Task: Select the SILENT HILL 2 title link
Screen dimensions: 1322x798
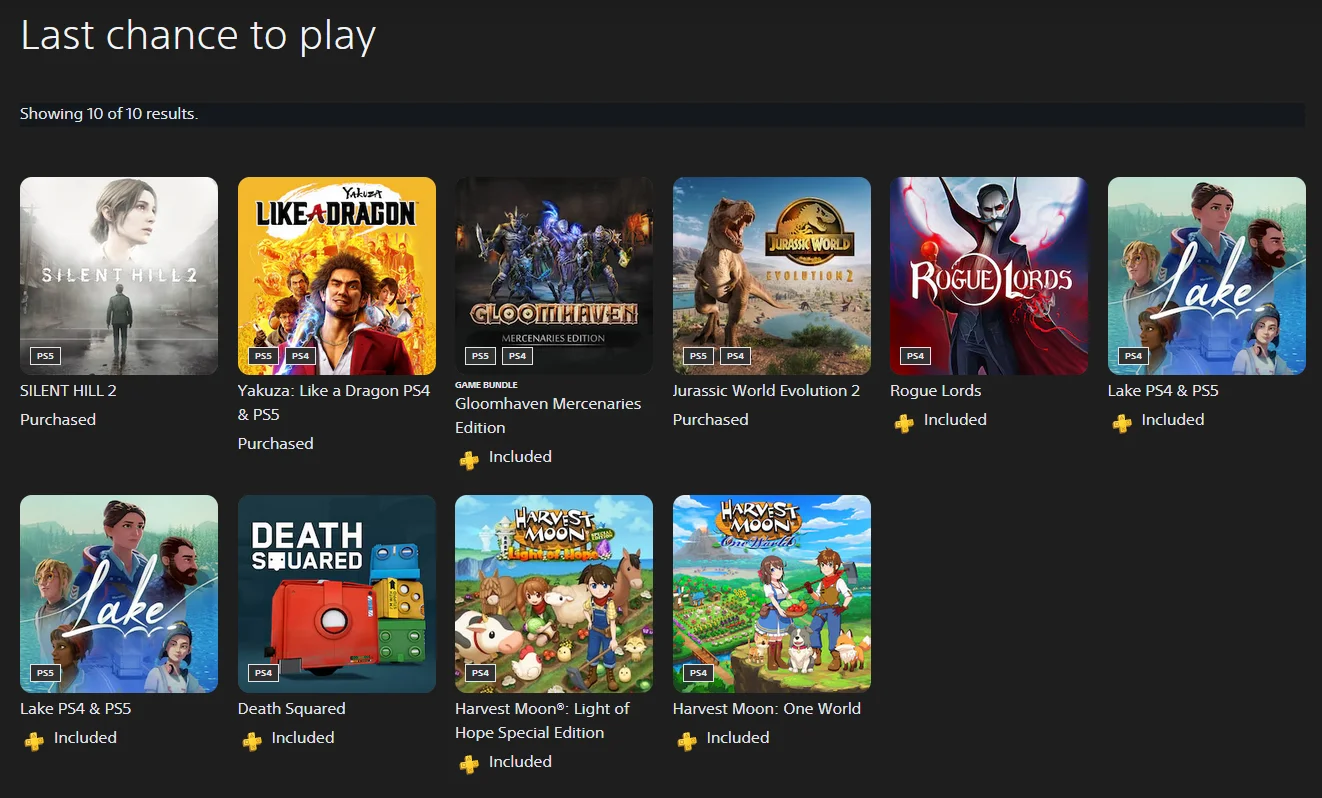Action: [68, 391]
